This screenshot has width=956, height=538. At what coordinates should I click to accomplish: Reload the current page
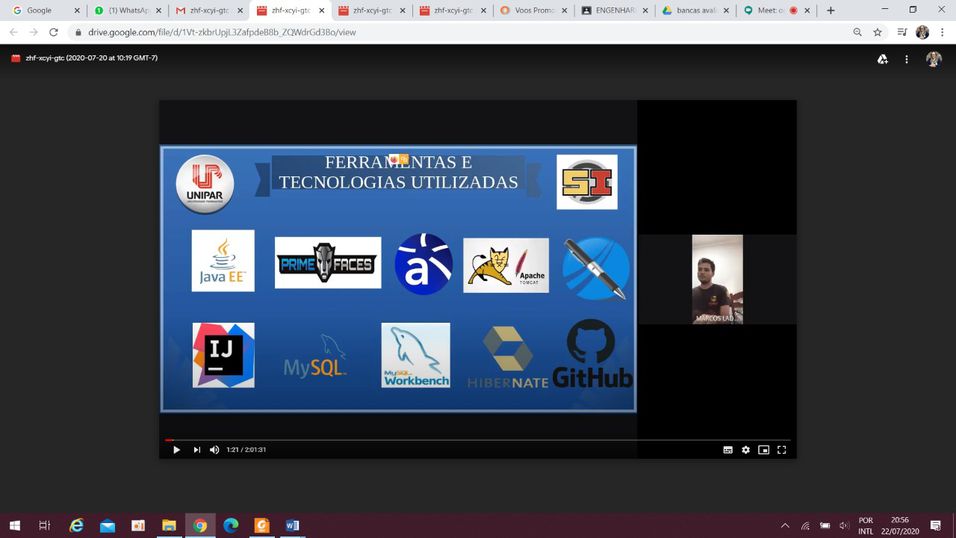click(x=53, y=32)
